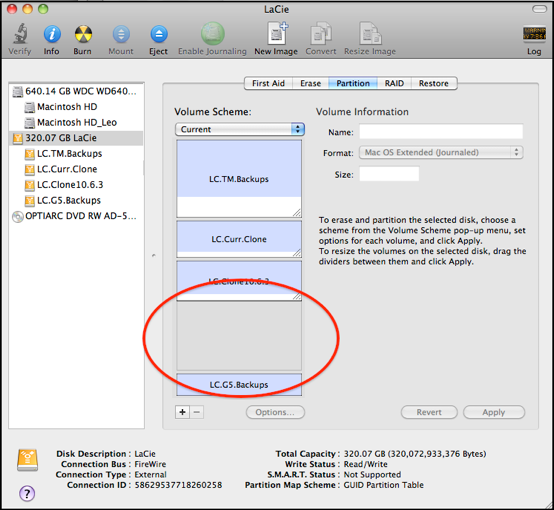Click the Options... button
The width and height of the screenshot is (554, 510).
pyautogui.click(x=275, y=412)
